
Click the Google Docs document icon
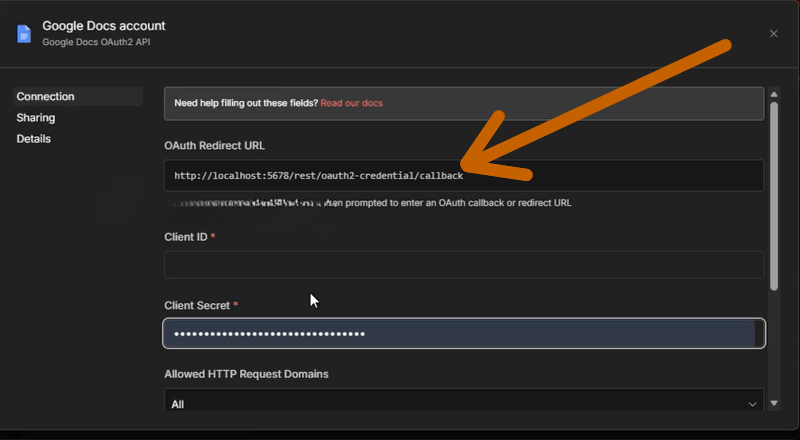pos(24,34)
